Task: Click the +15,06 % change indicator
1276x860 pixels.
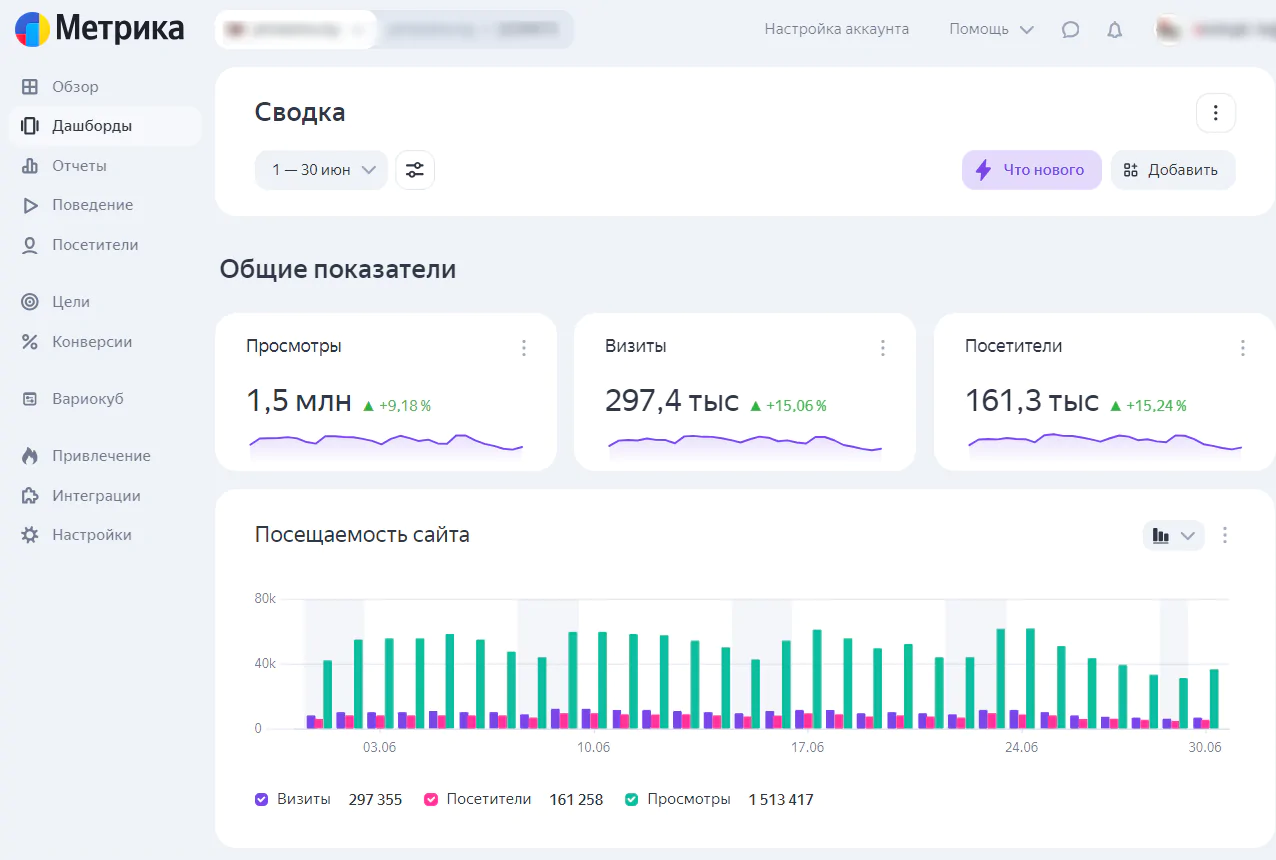Action: pyautogui.click(x=788, y=406)
